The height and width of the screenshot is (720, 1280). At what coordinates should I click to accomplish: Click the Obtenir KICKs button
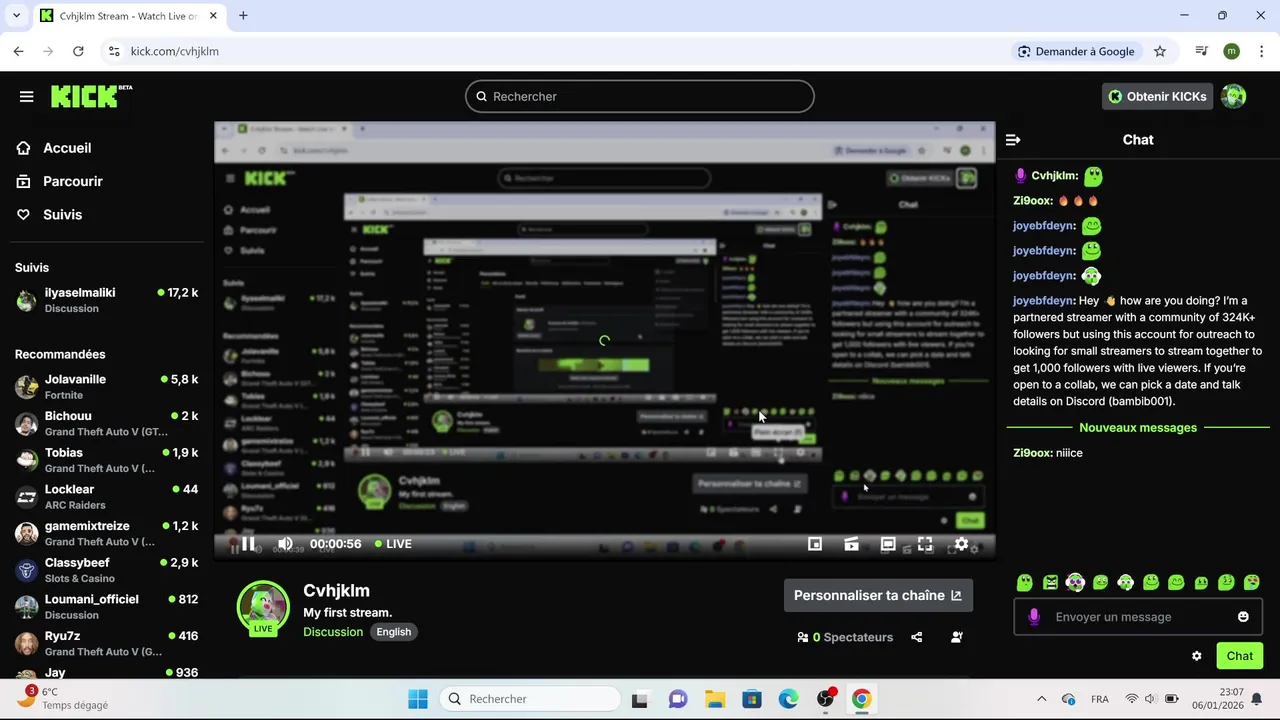tap(1157, 96)
